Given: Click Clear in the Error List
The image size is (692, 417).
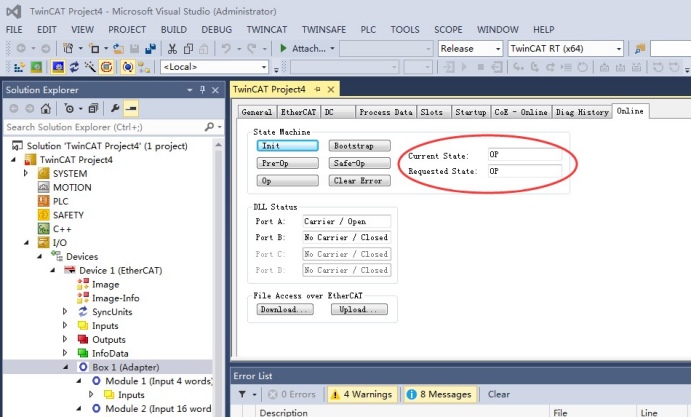Looking at the screenshot, I should (x=499, y=394).
